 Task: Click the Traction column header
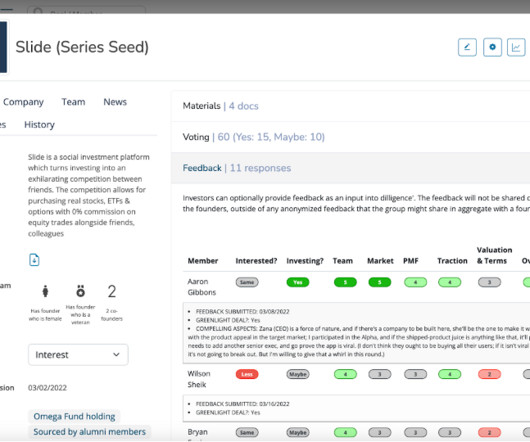point(452,261)
